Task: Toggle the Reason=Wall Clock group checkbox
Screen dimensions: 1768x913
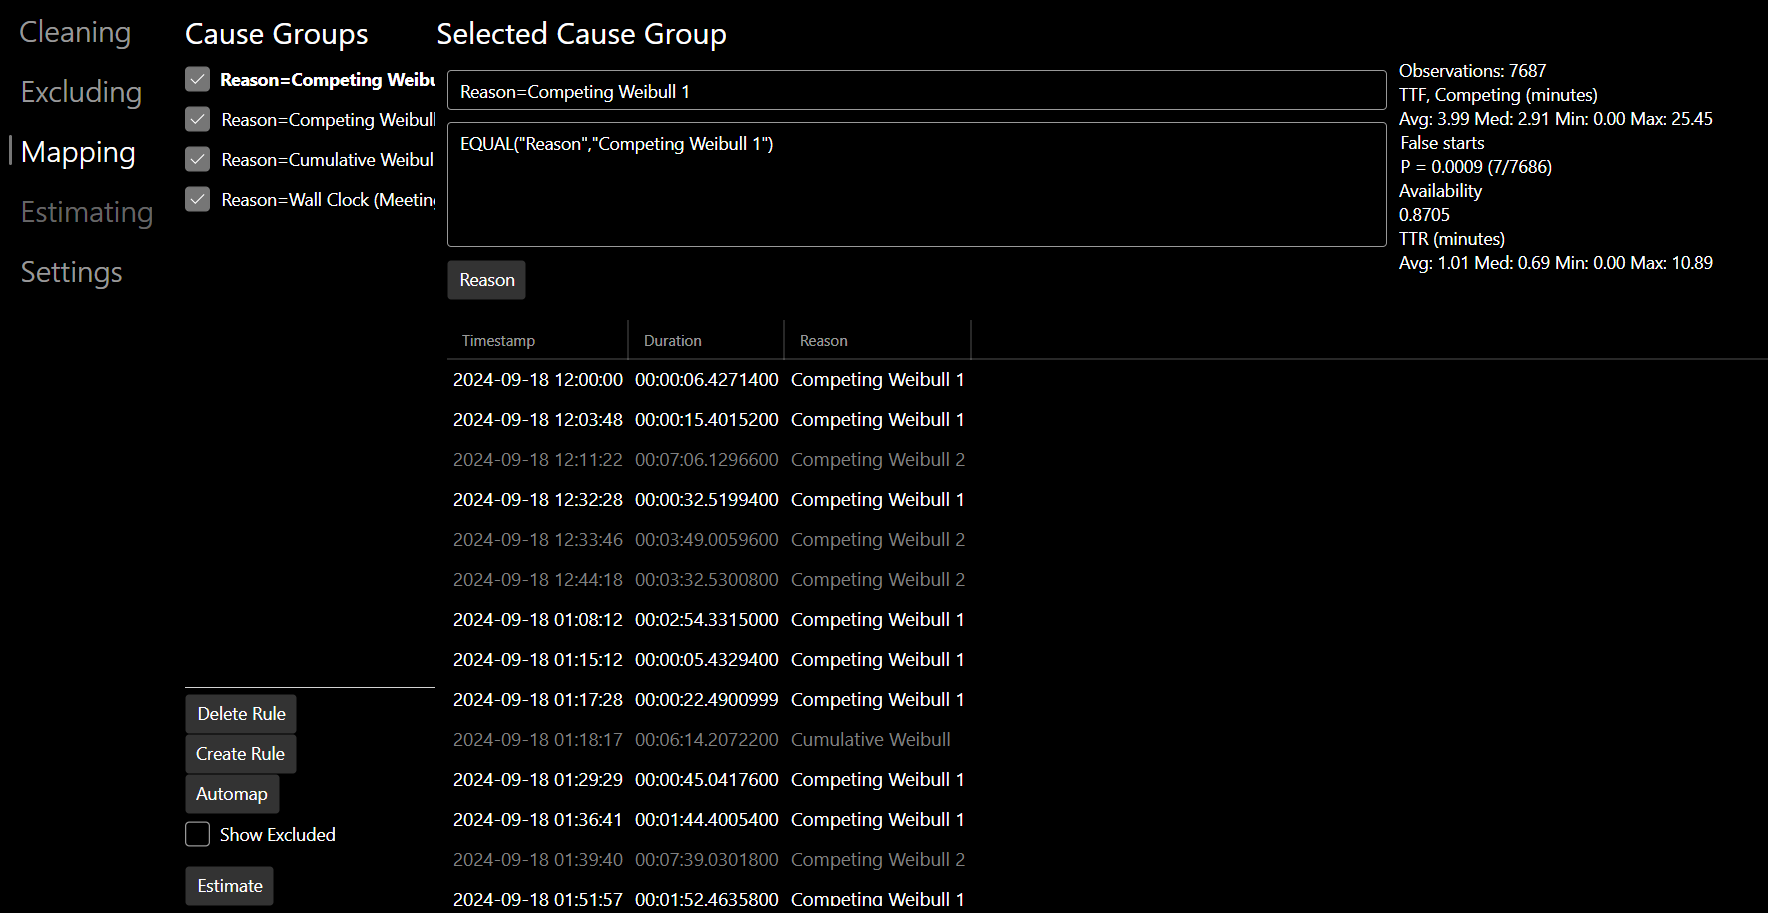Action: click(x=198, y=199)
